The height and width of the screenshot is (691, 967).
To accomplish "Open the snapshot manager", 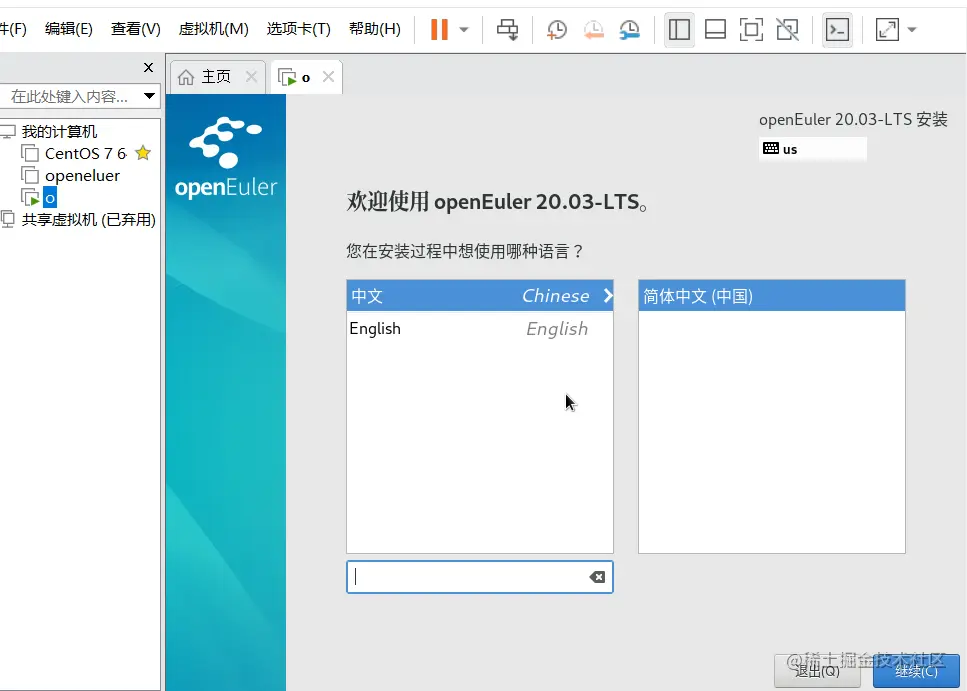I will point(630,29).
